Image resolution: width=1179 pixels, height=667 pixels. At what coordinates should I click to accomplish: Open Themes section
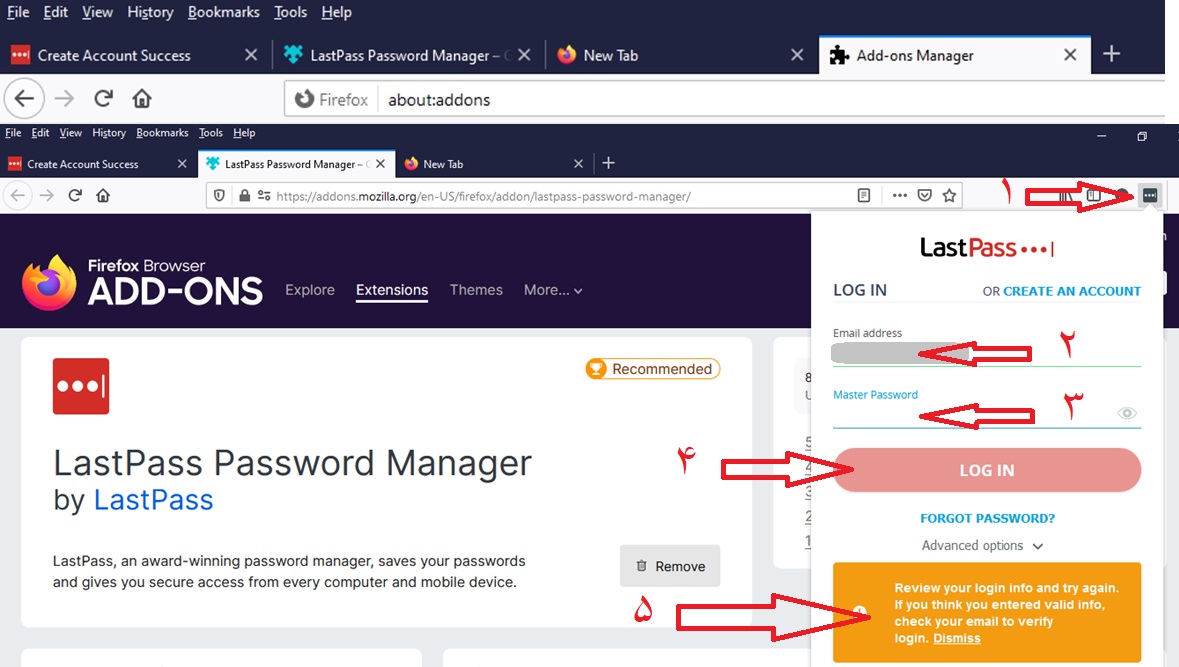pyautogui.click(x=476, y=290)
